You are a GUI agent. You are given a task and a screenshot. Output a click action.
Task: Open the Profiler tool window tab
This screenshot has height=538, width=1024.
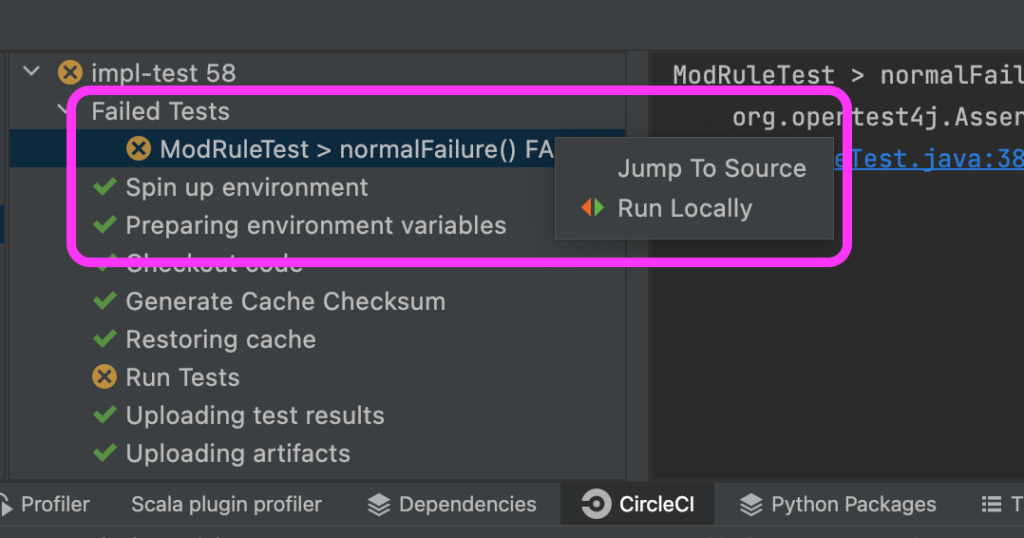click(x=46, y=504)
